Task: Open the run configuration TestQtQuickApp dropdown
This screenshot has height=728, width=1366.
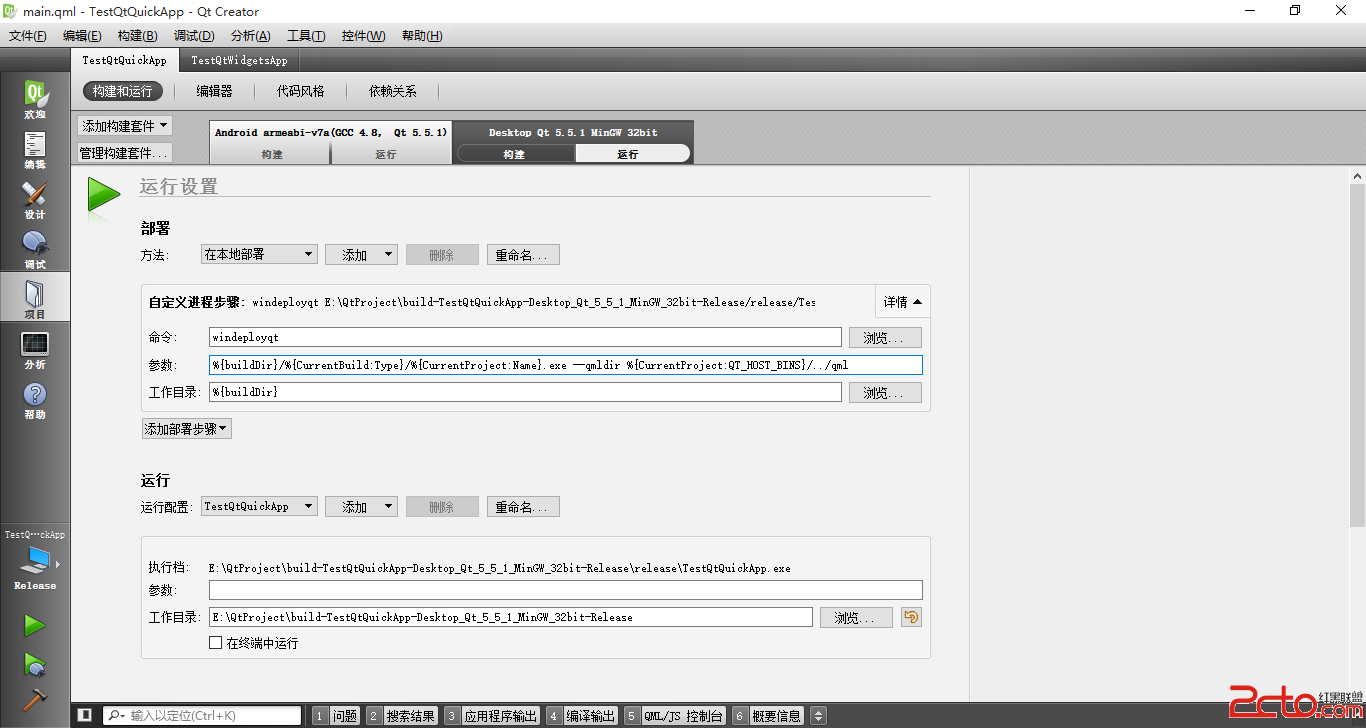Action: (259, 506)
